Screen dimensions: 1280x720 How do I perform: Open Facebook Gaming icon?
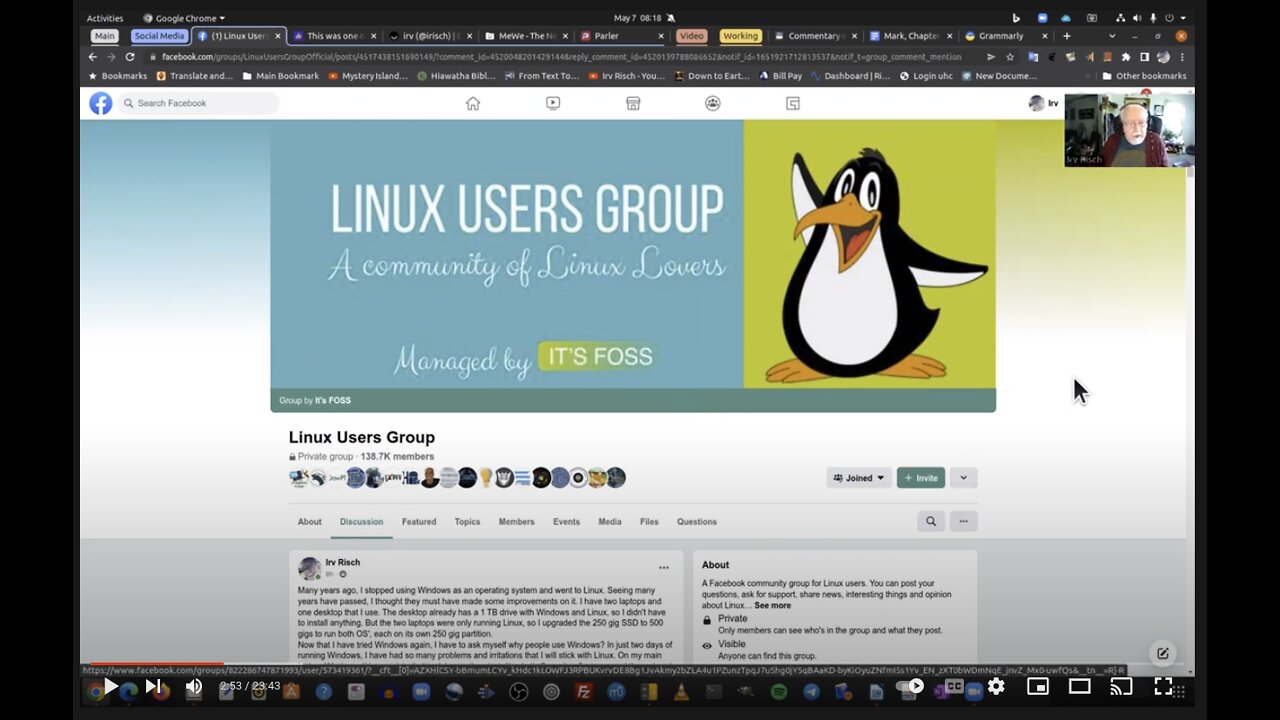pyautogui.click(x=793, y=103)
